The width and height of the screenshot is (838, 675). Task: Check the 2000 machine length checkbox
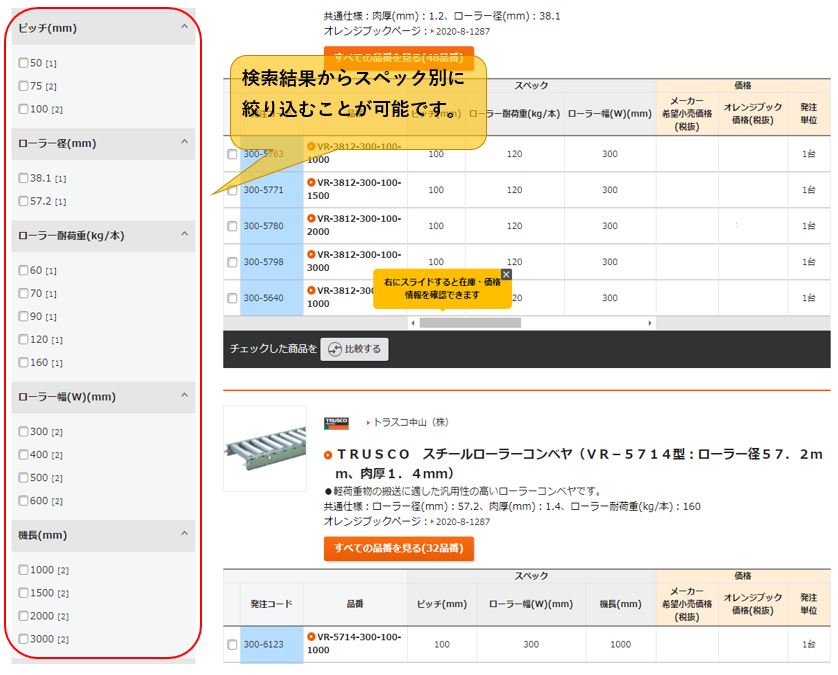click(23, 616)
